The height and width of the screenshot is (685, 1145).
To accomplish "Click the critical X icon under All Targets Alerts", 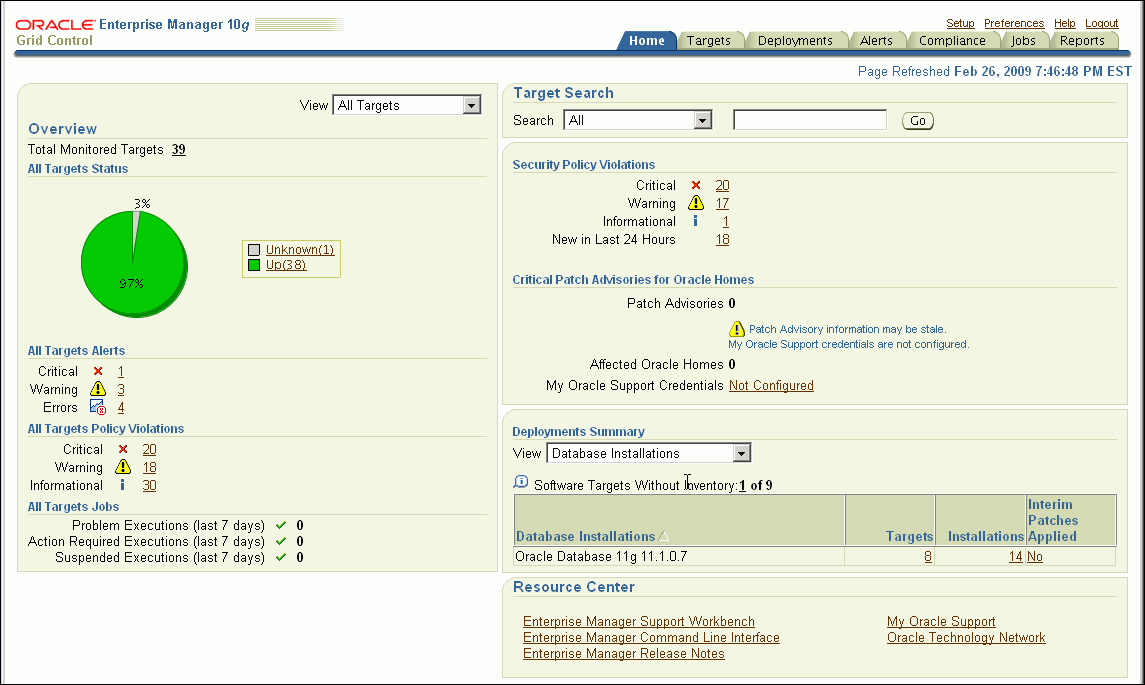I will click(98, 371).
